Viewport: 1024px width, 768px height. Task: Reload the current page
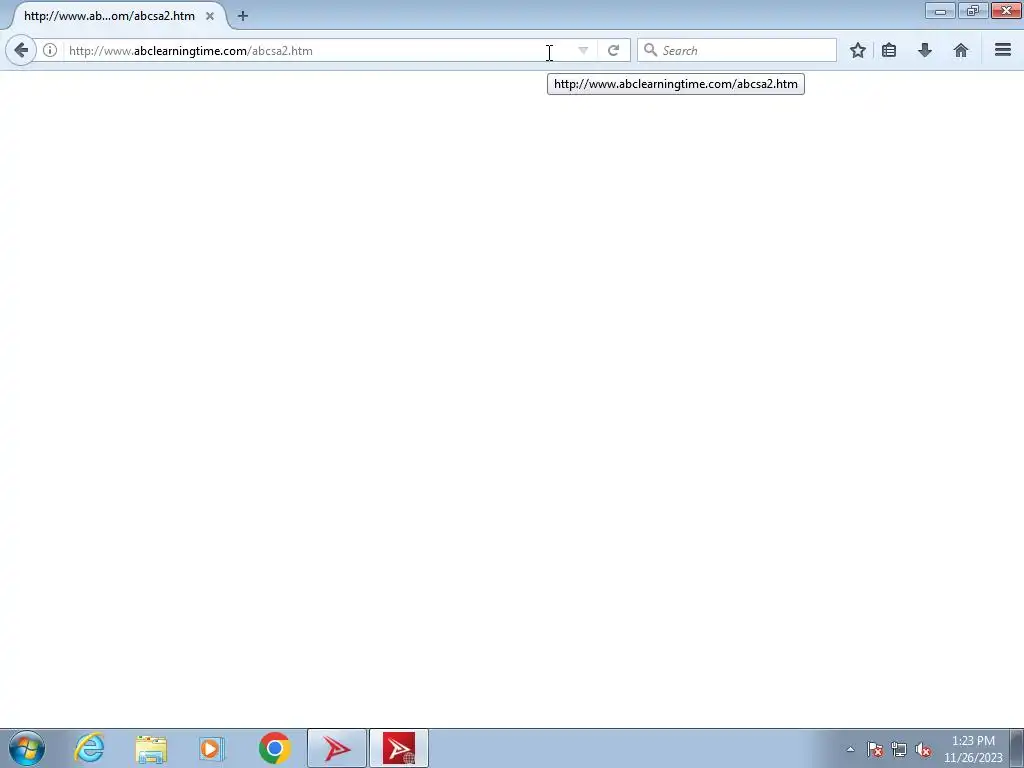(613, 50)
